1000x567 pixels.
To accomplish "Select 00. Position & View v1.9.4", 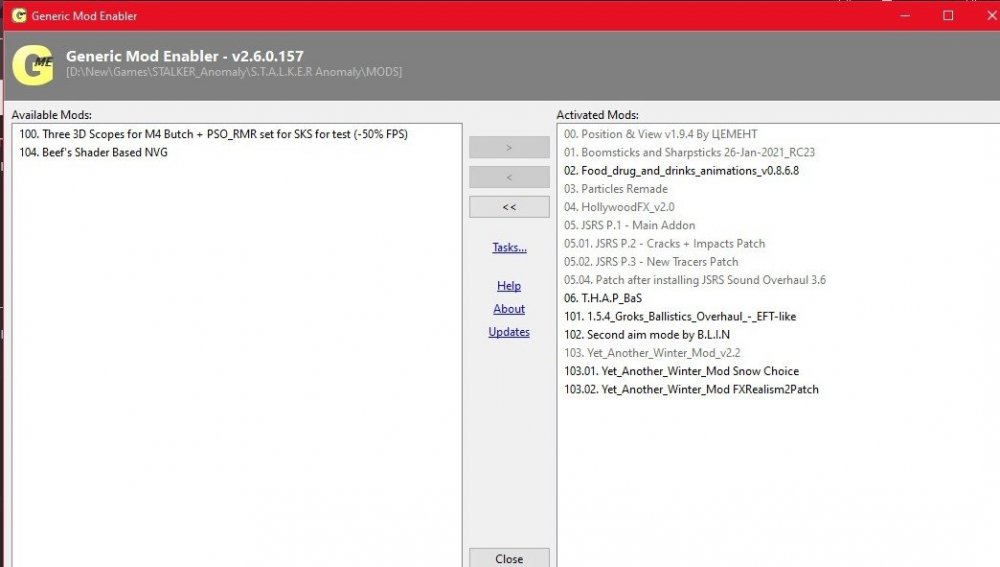I will pyautogui.click(x=661, y=134).
